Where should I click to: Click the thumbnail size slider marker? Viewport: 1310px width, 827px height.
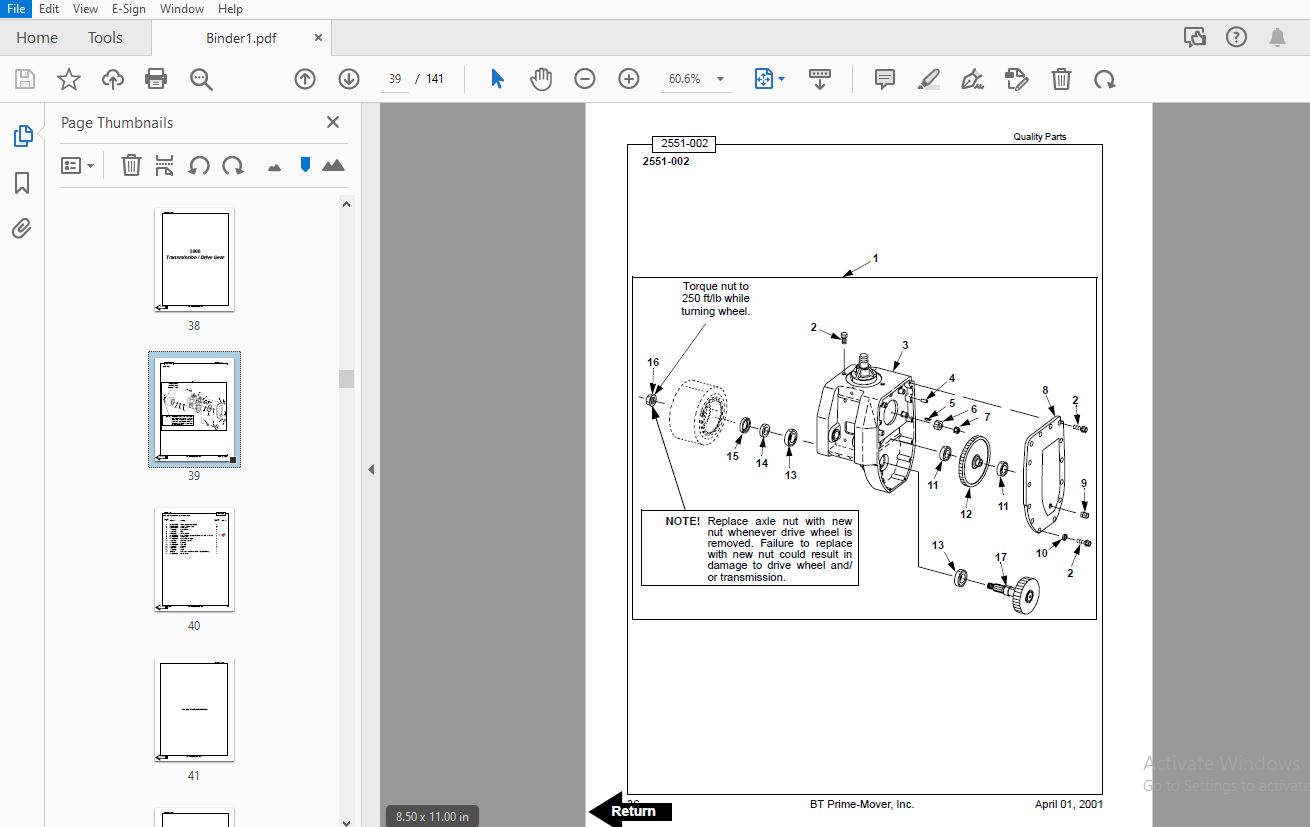[x=305, y=165]
